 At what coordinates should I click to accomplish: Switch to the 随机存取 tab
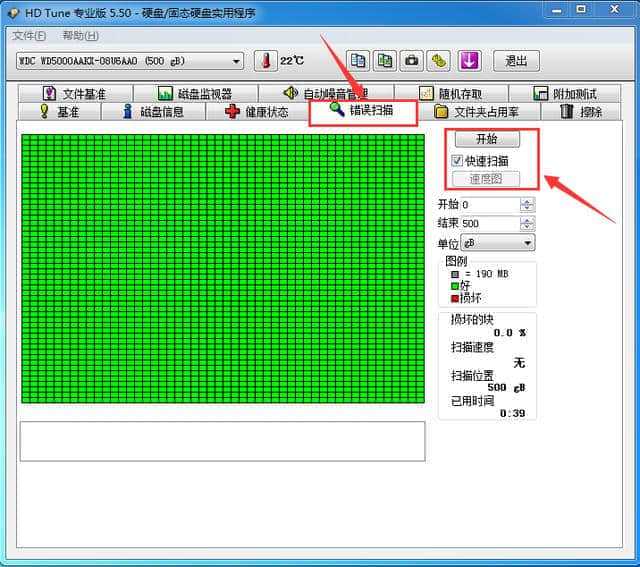click(x=451, y=94)
